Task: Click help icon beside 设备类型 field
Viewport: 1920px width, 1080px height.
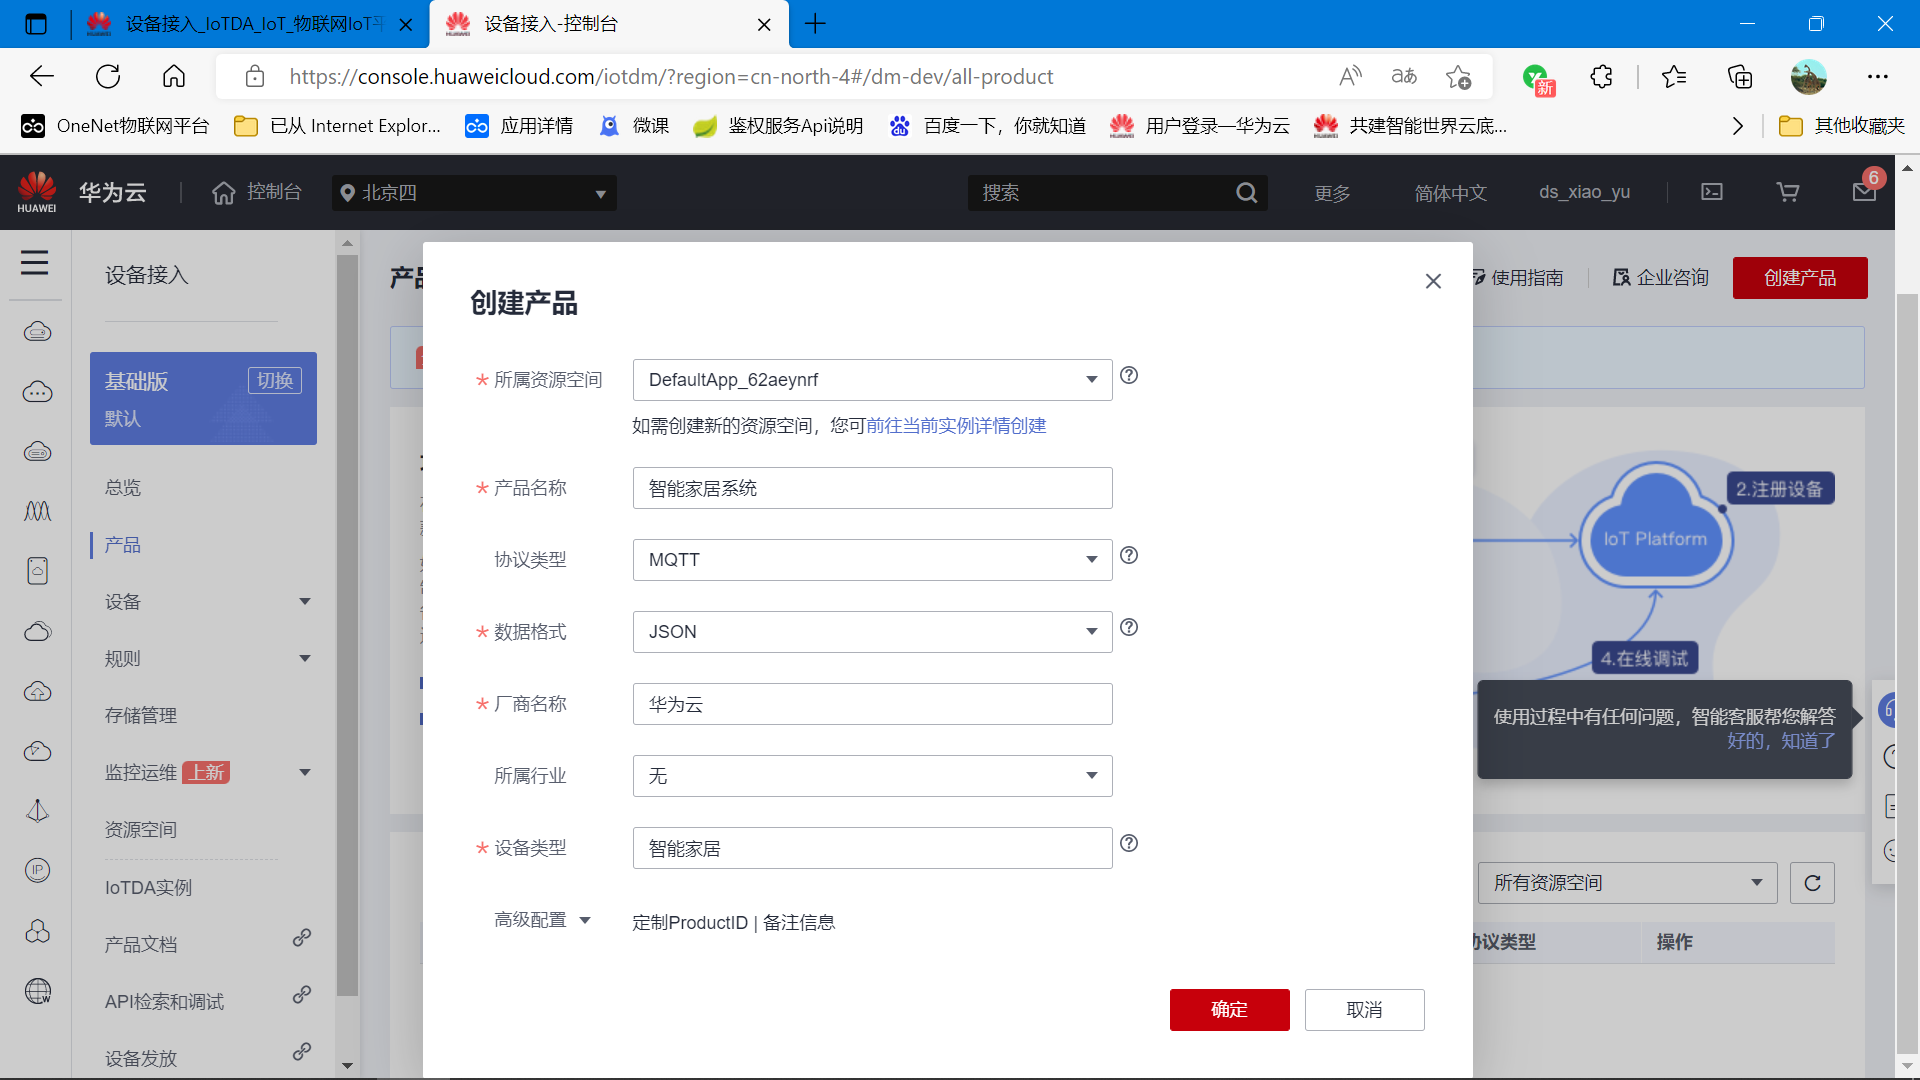Action: point(1129,843)
